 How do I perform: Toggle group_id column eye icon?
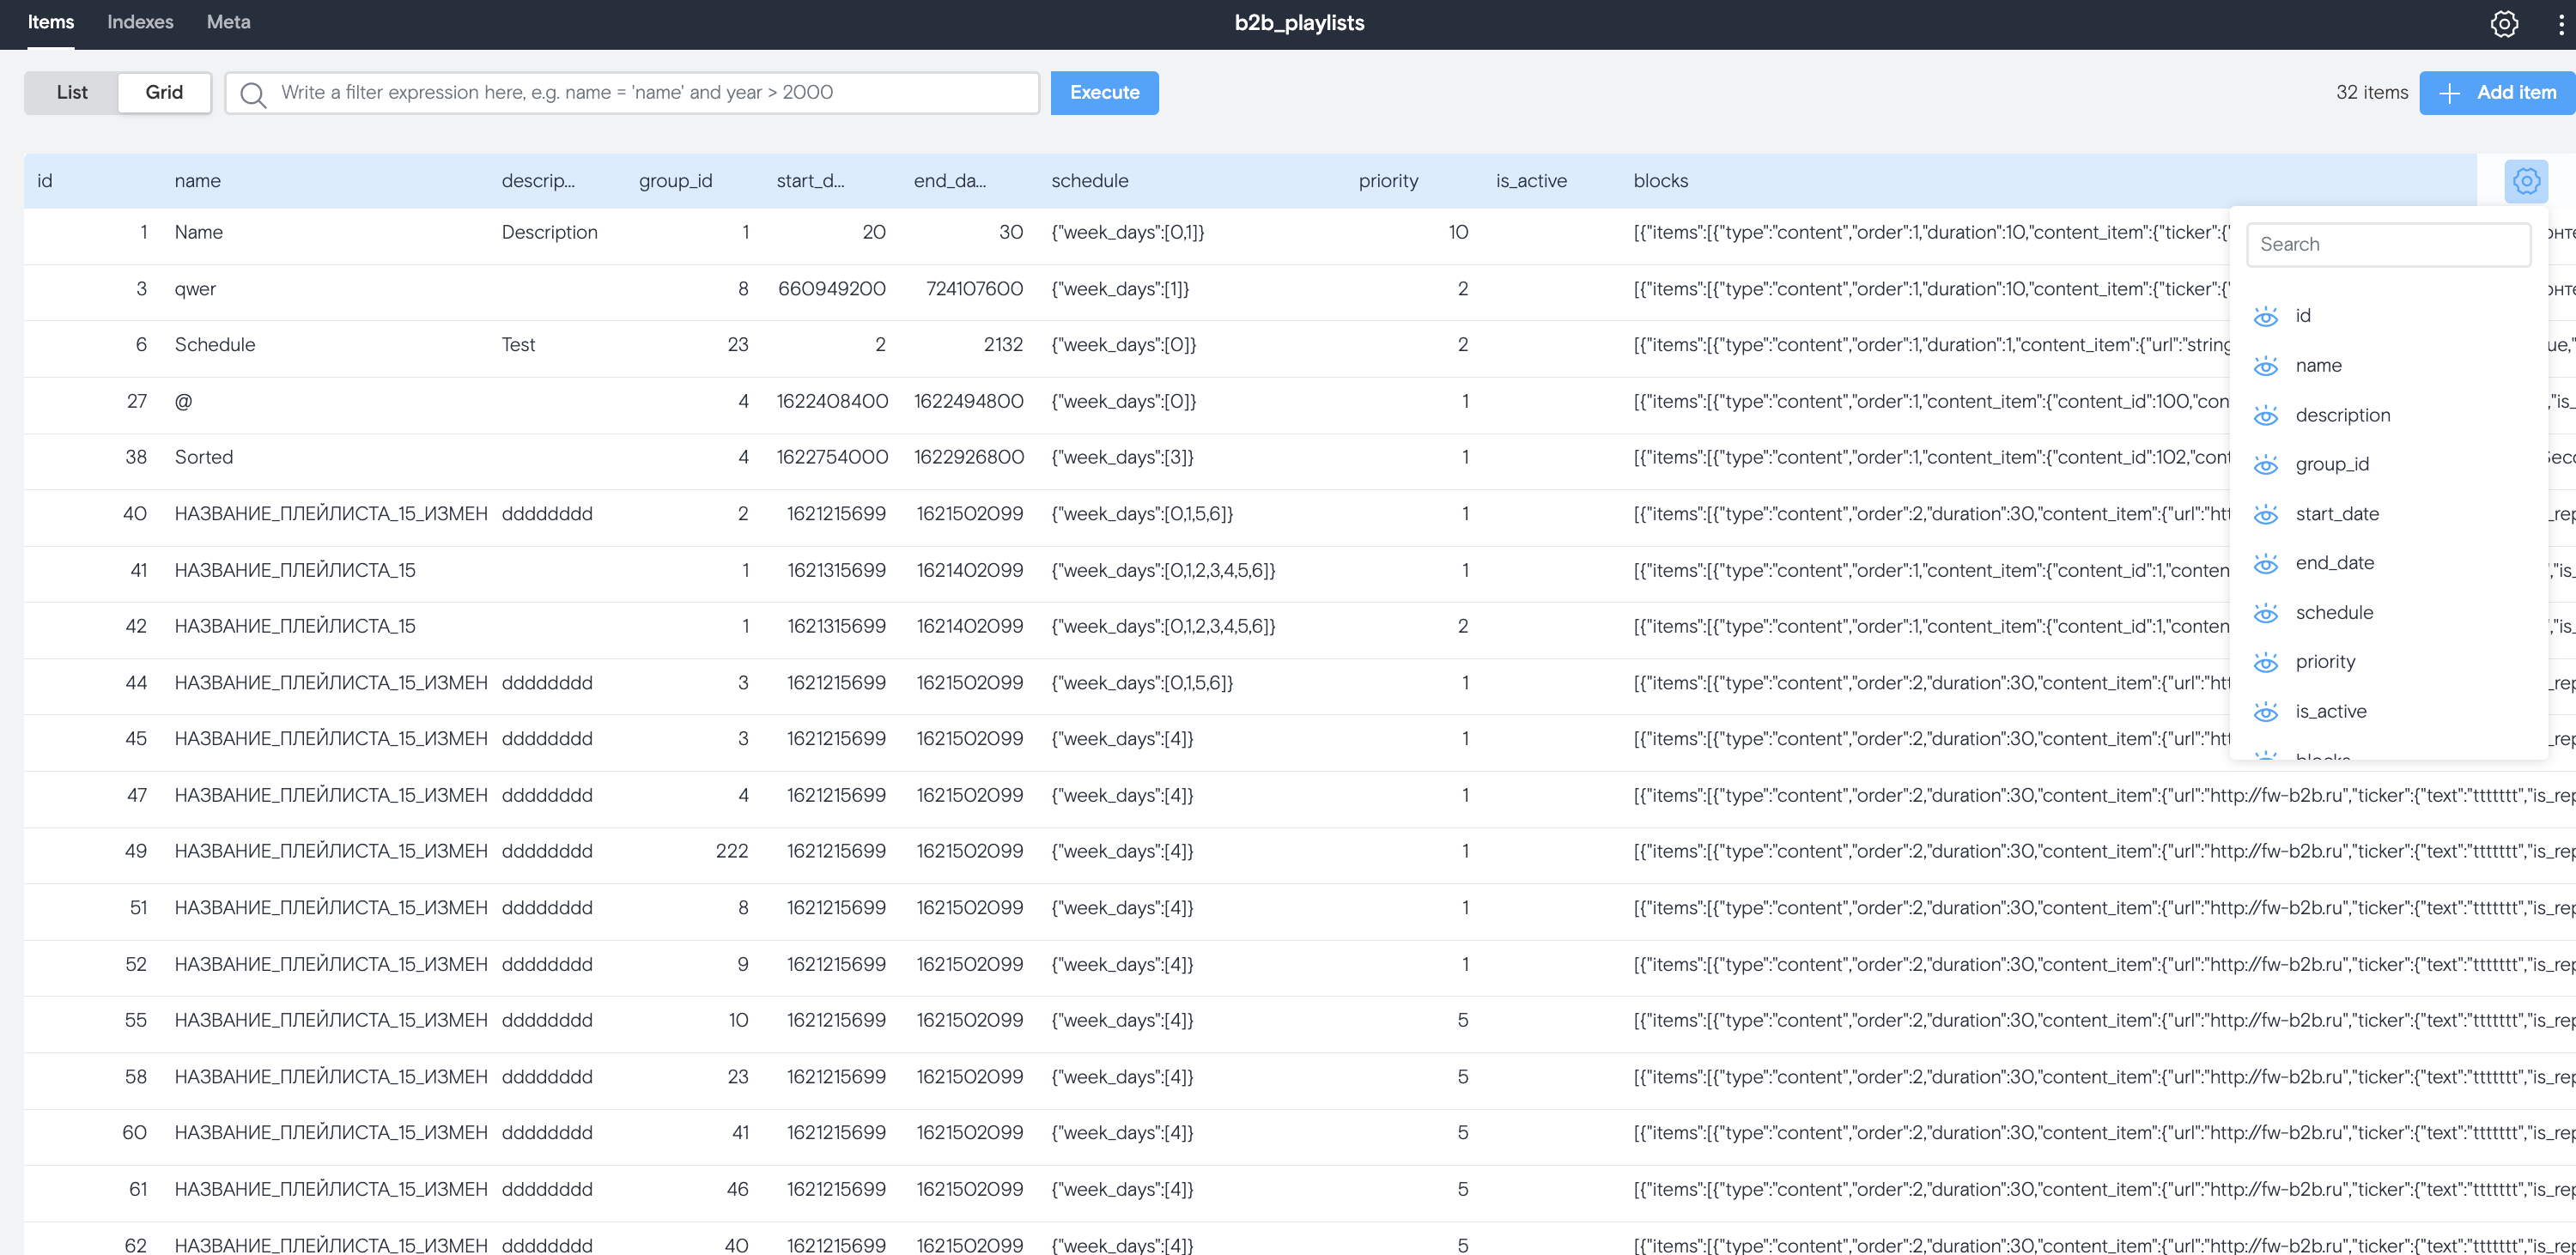click(2266, 465)
